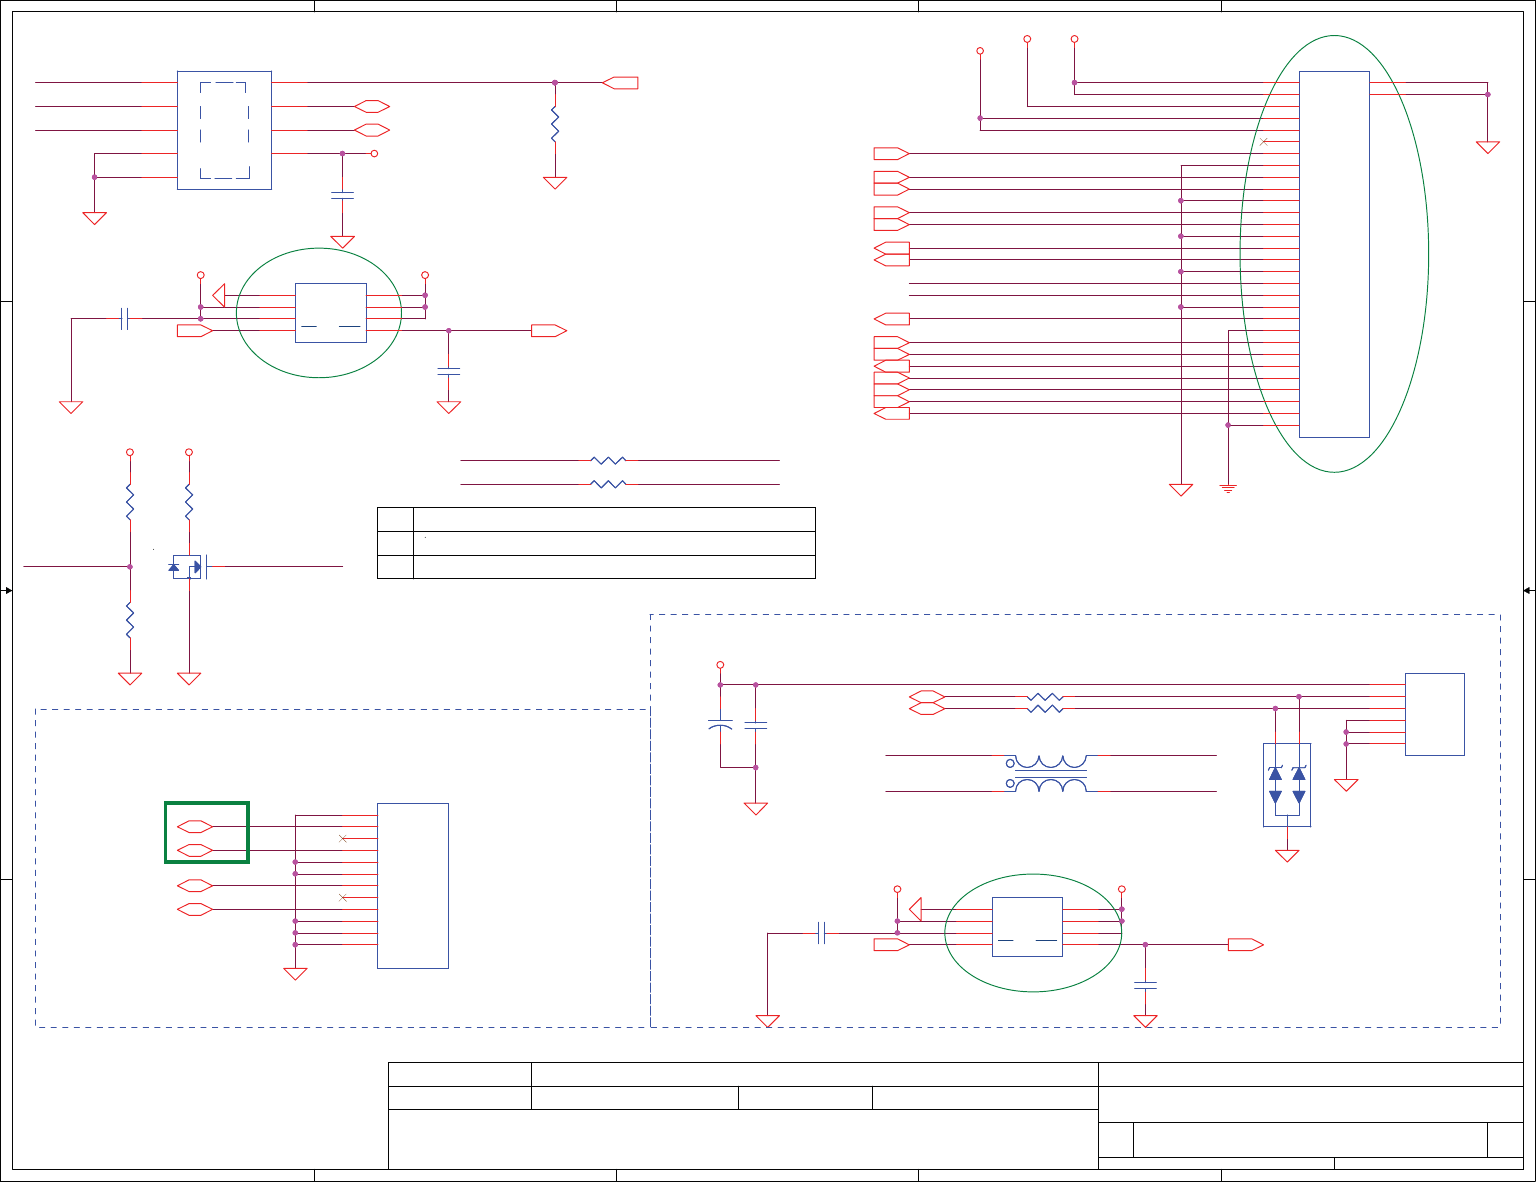Select the upper horizontal resistor above the table

(609, 461)
